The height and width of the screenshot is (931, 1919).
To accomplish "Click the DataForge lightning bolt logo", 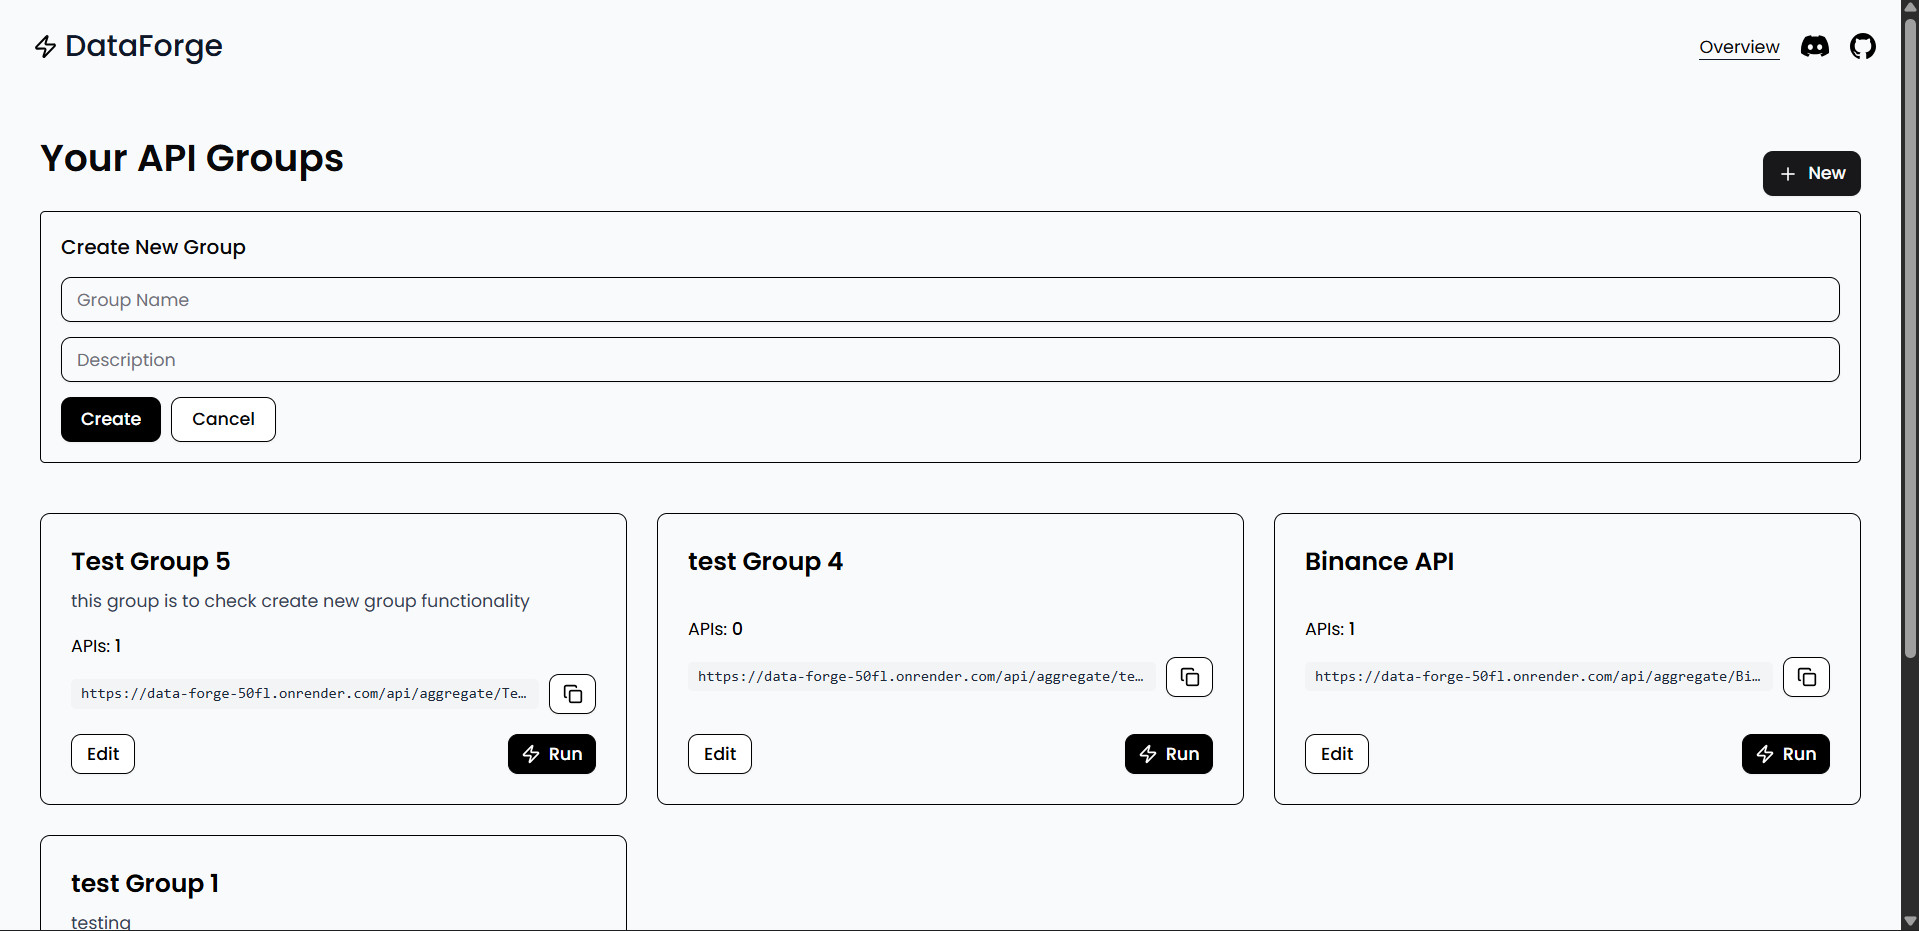I will coord(45,46).
